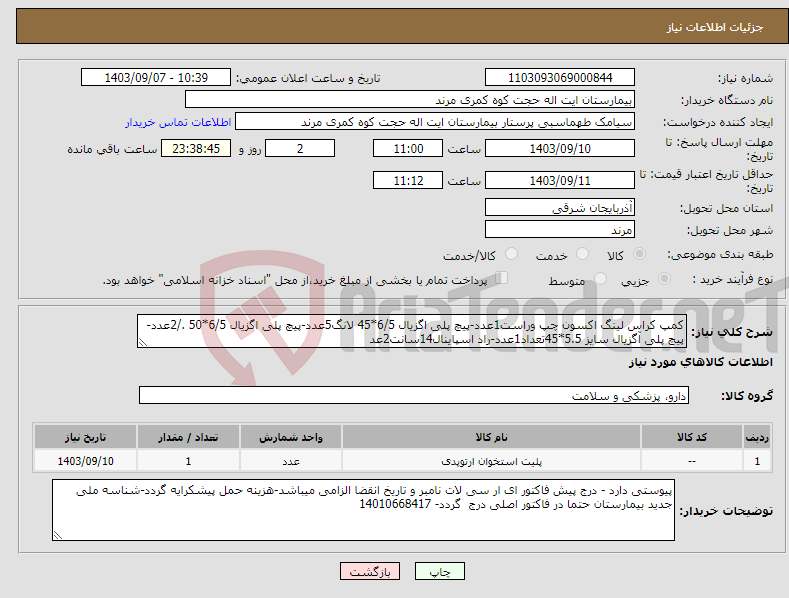Choose the متوسط purchase type radio
The image size is (789, 598).
[600, 278]
